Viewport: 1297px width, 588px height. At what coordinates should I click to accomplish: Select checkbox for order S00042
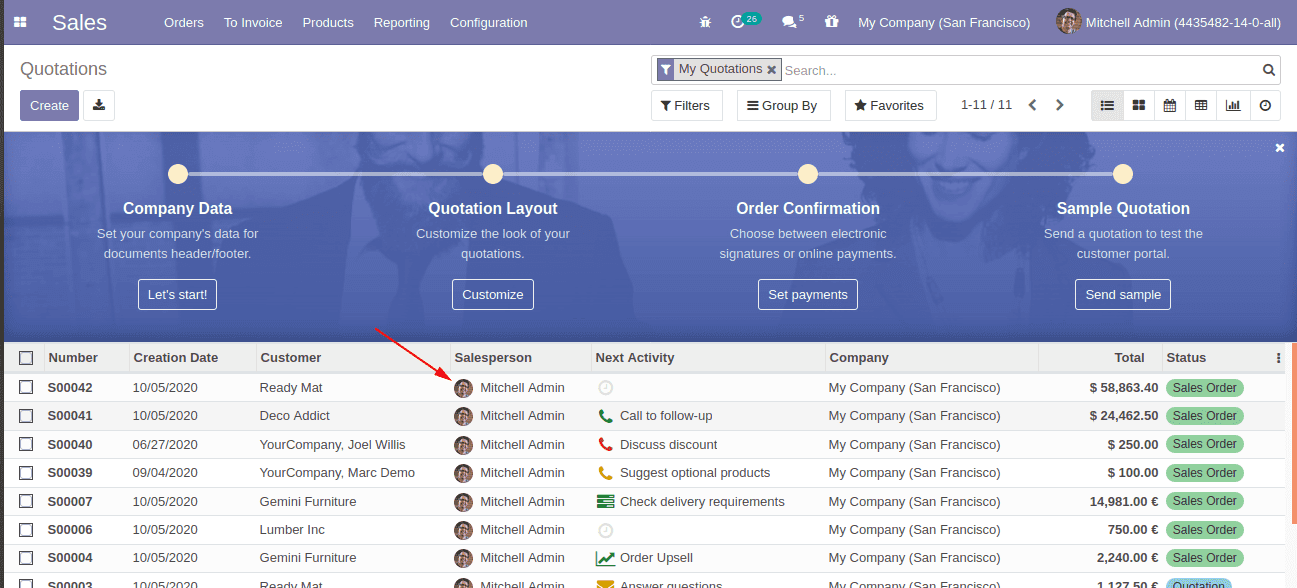pos(26,387)
